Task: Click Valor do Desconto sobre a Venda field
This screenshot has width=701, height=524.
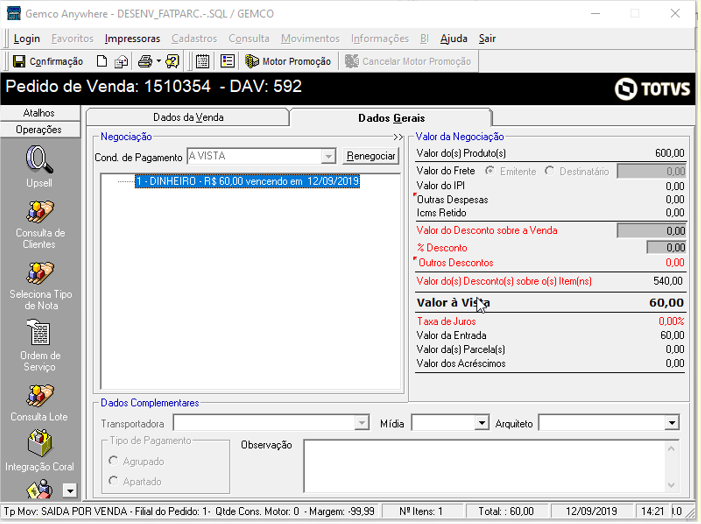Action: [x=651, y=231]
